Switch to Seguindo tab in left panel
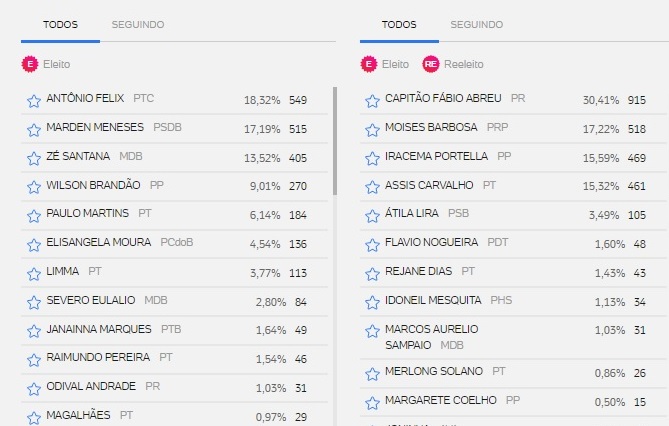The height and width of the screenshot is (426, 669). click(x=138, y=25)
